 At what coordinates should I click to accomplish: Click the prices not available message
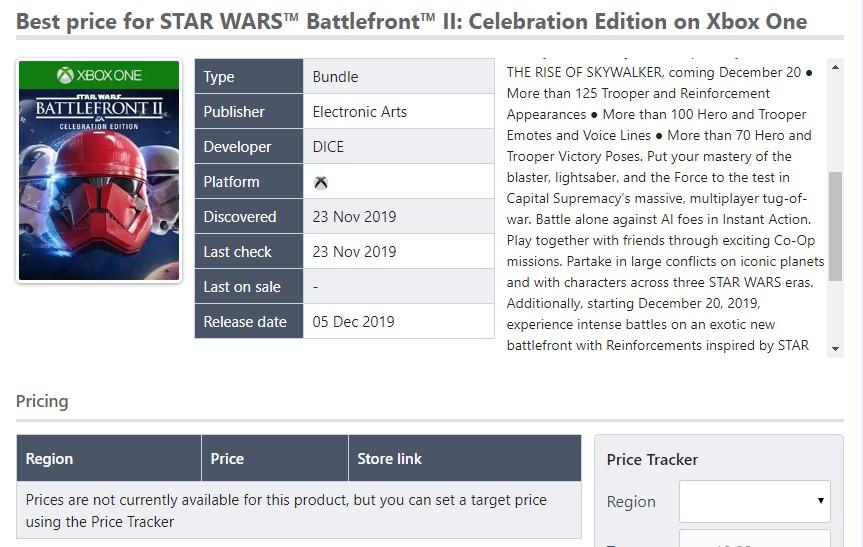click(286, 510)
